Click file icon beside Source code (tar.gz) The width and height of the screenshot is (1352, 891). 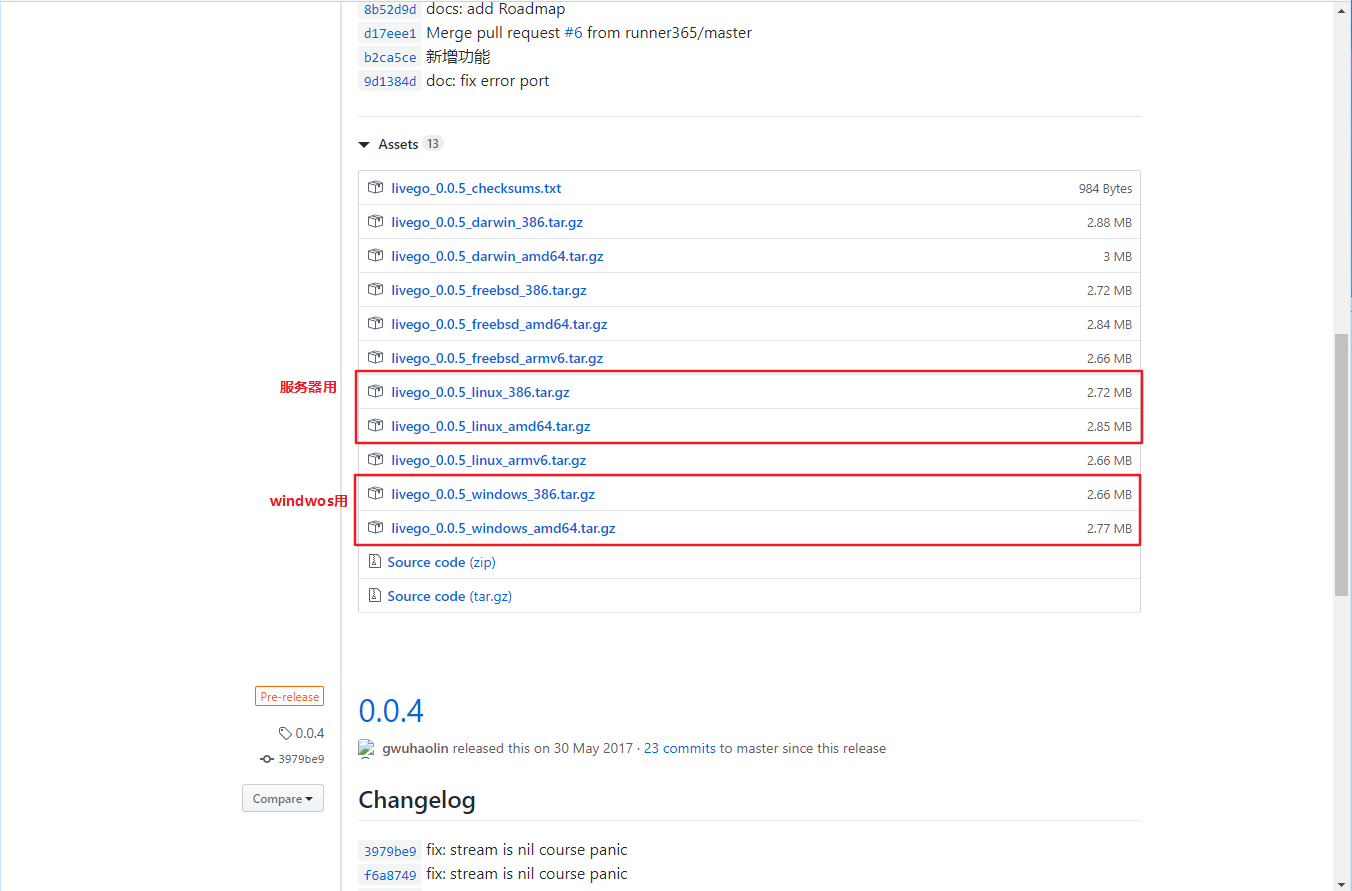coord(374,596)
